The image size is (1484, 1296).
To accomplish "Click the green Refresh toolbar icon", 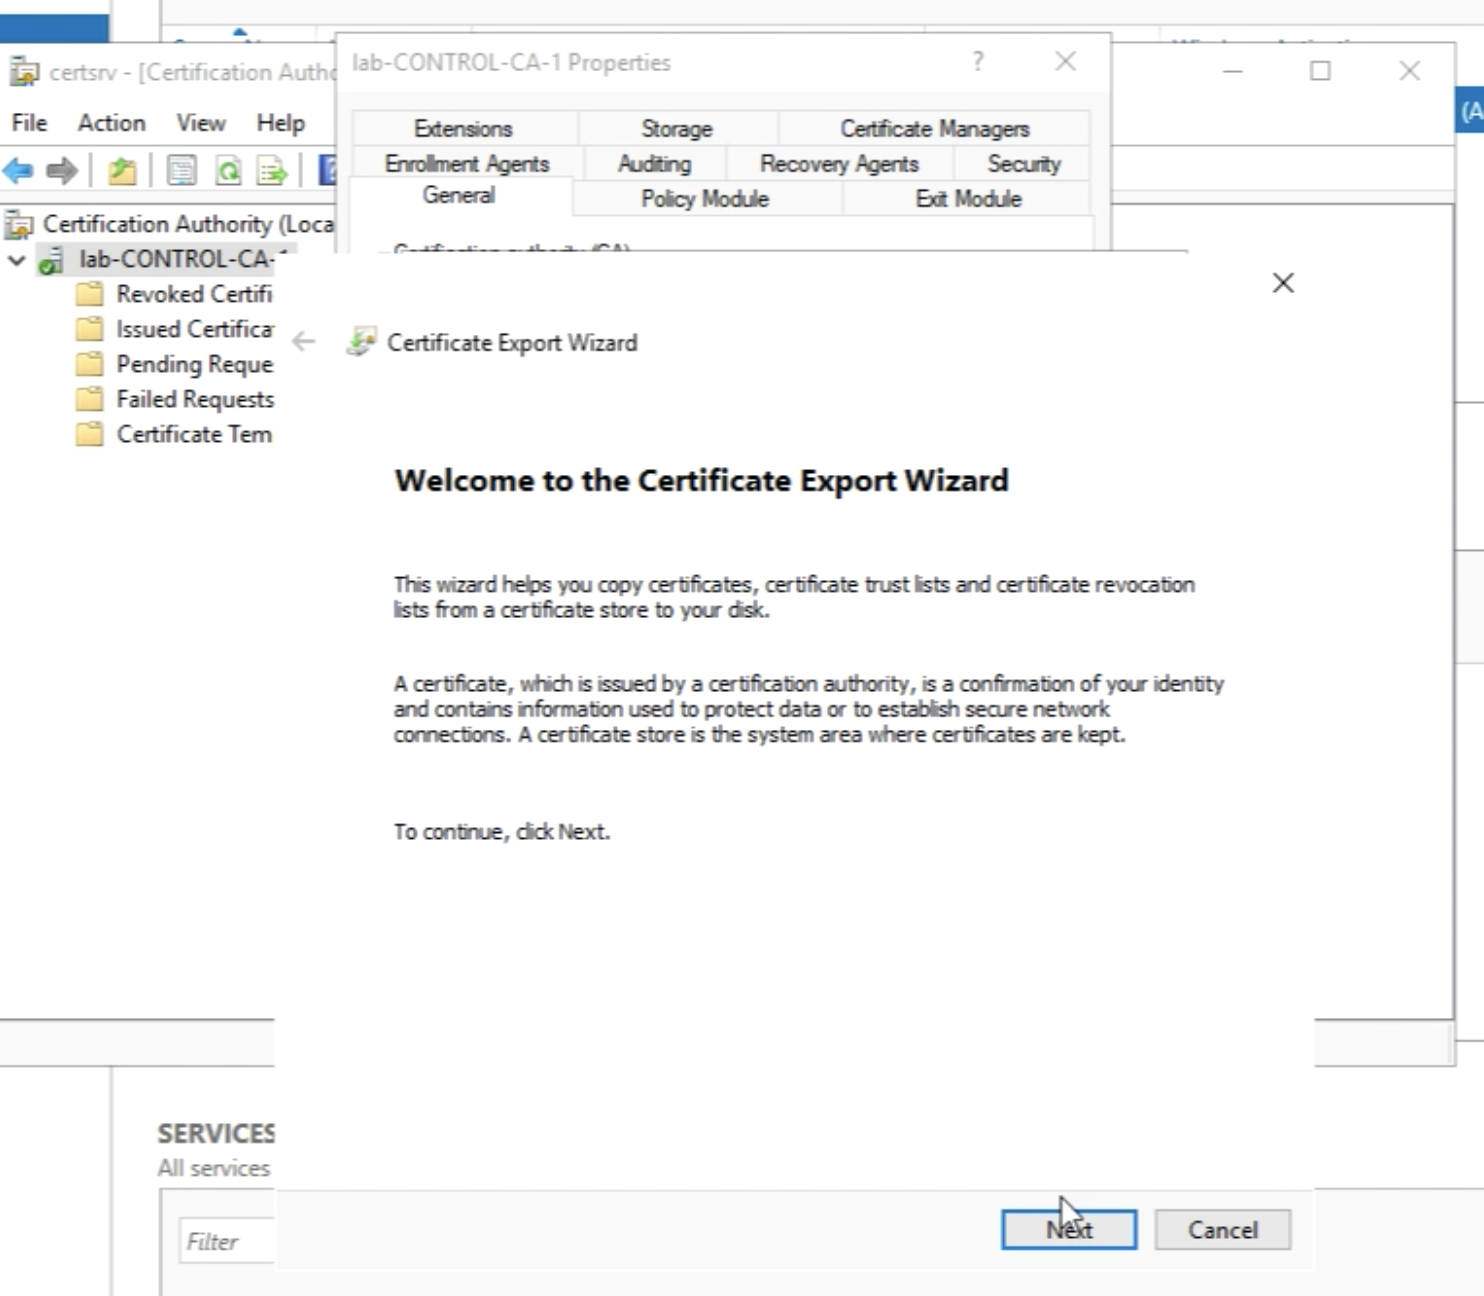I will 228,171.
